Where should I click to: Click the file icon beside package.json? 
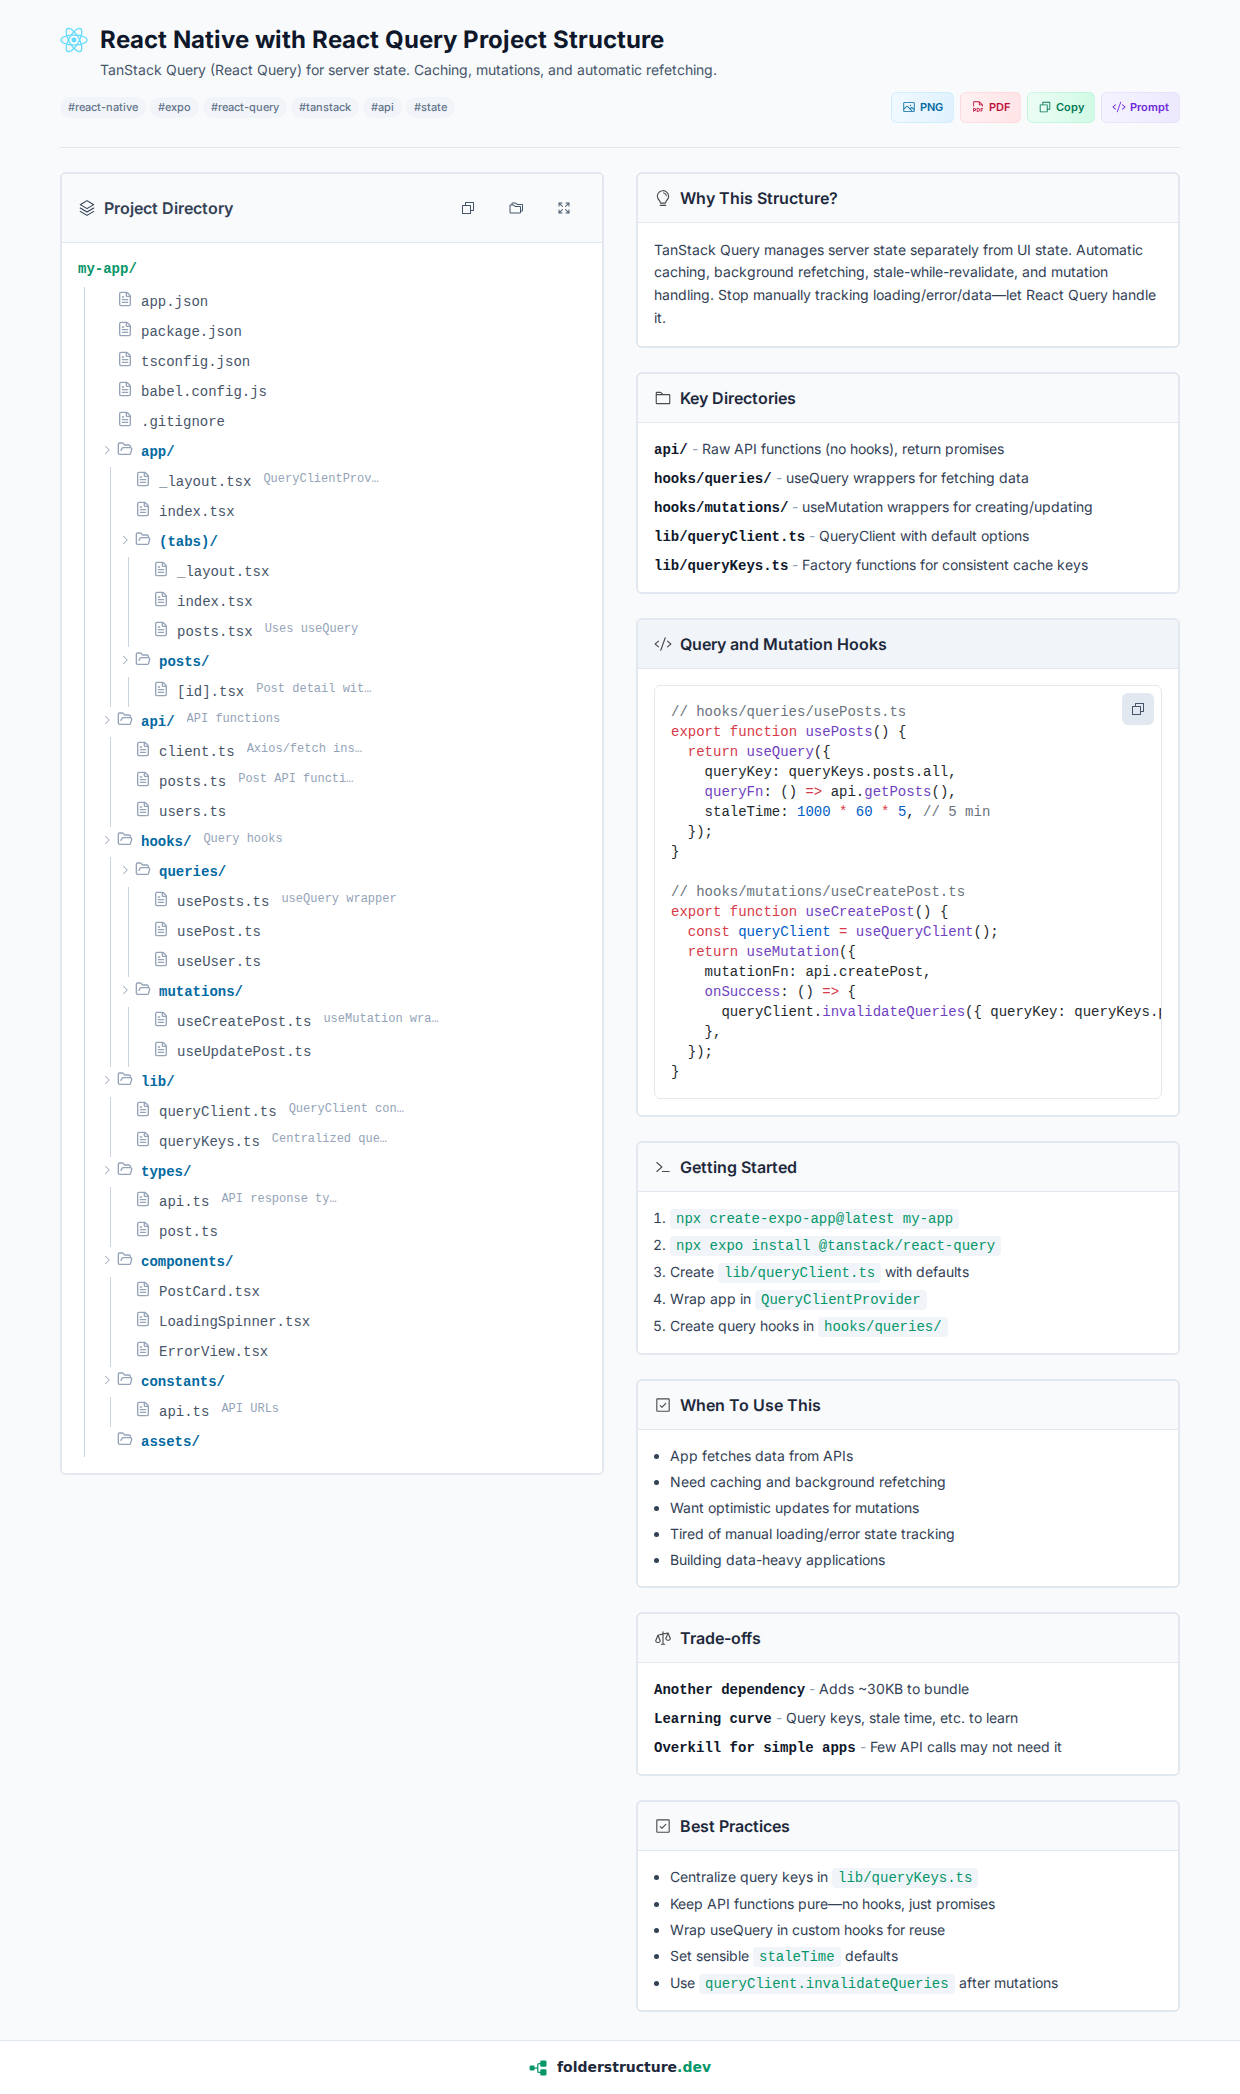(x=125, y=330)
